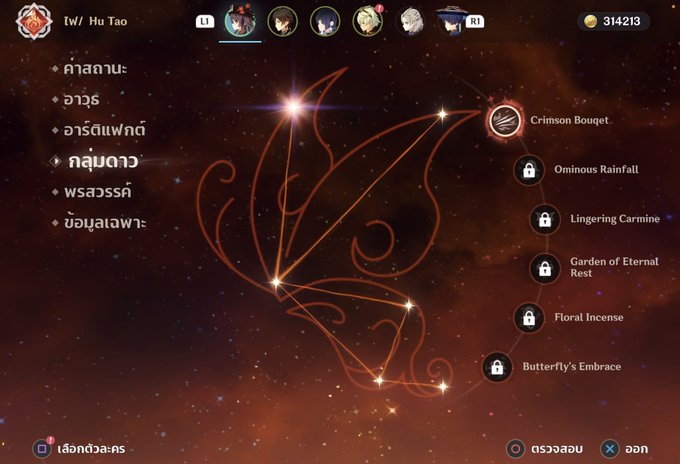Select the blonde character portrait with alert
The width and height of the screenshot is (680, 464).
coord(367,21)
